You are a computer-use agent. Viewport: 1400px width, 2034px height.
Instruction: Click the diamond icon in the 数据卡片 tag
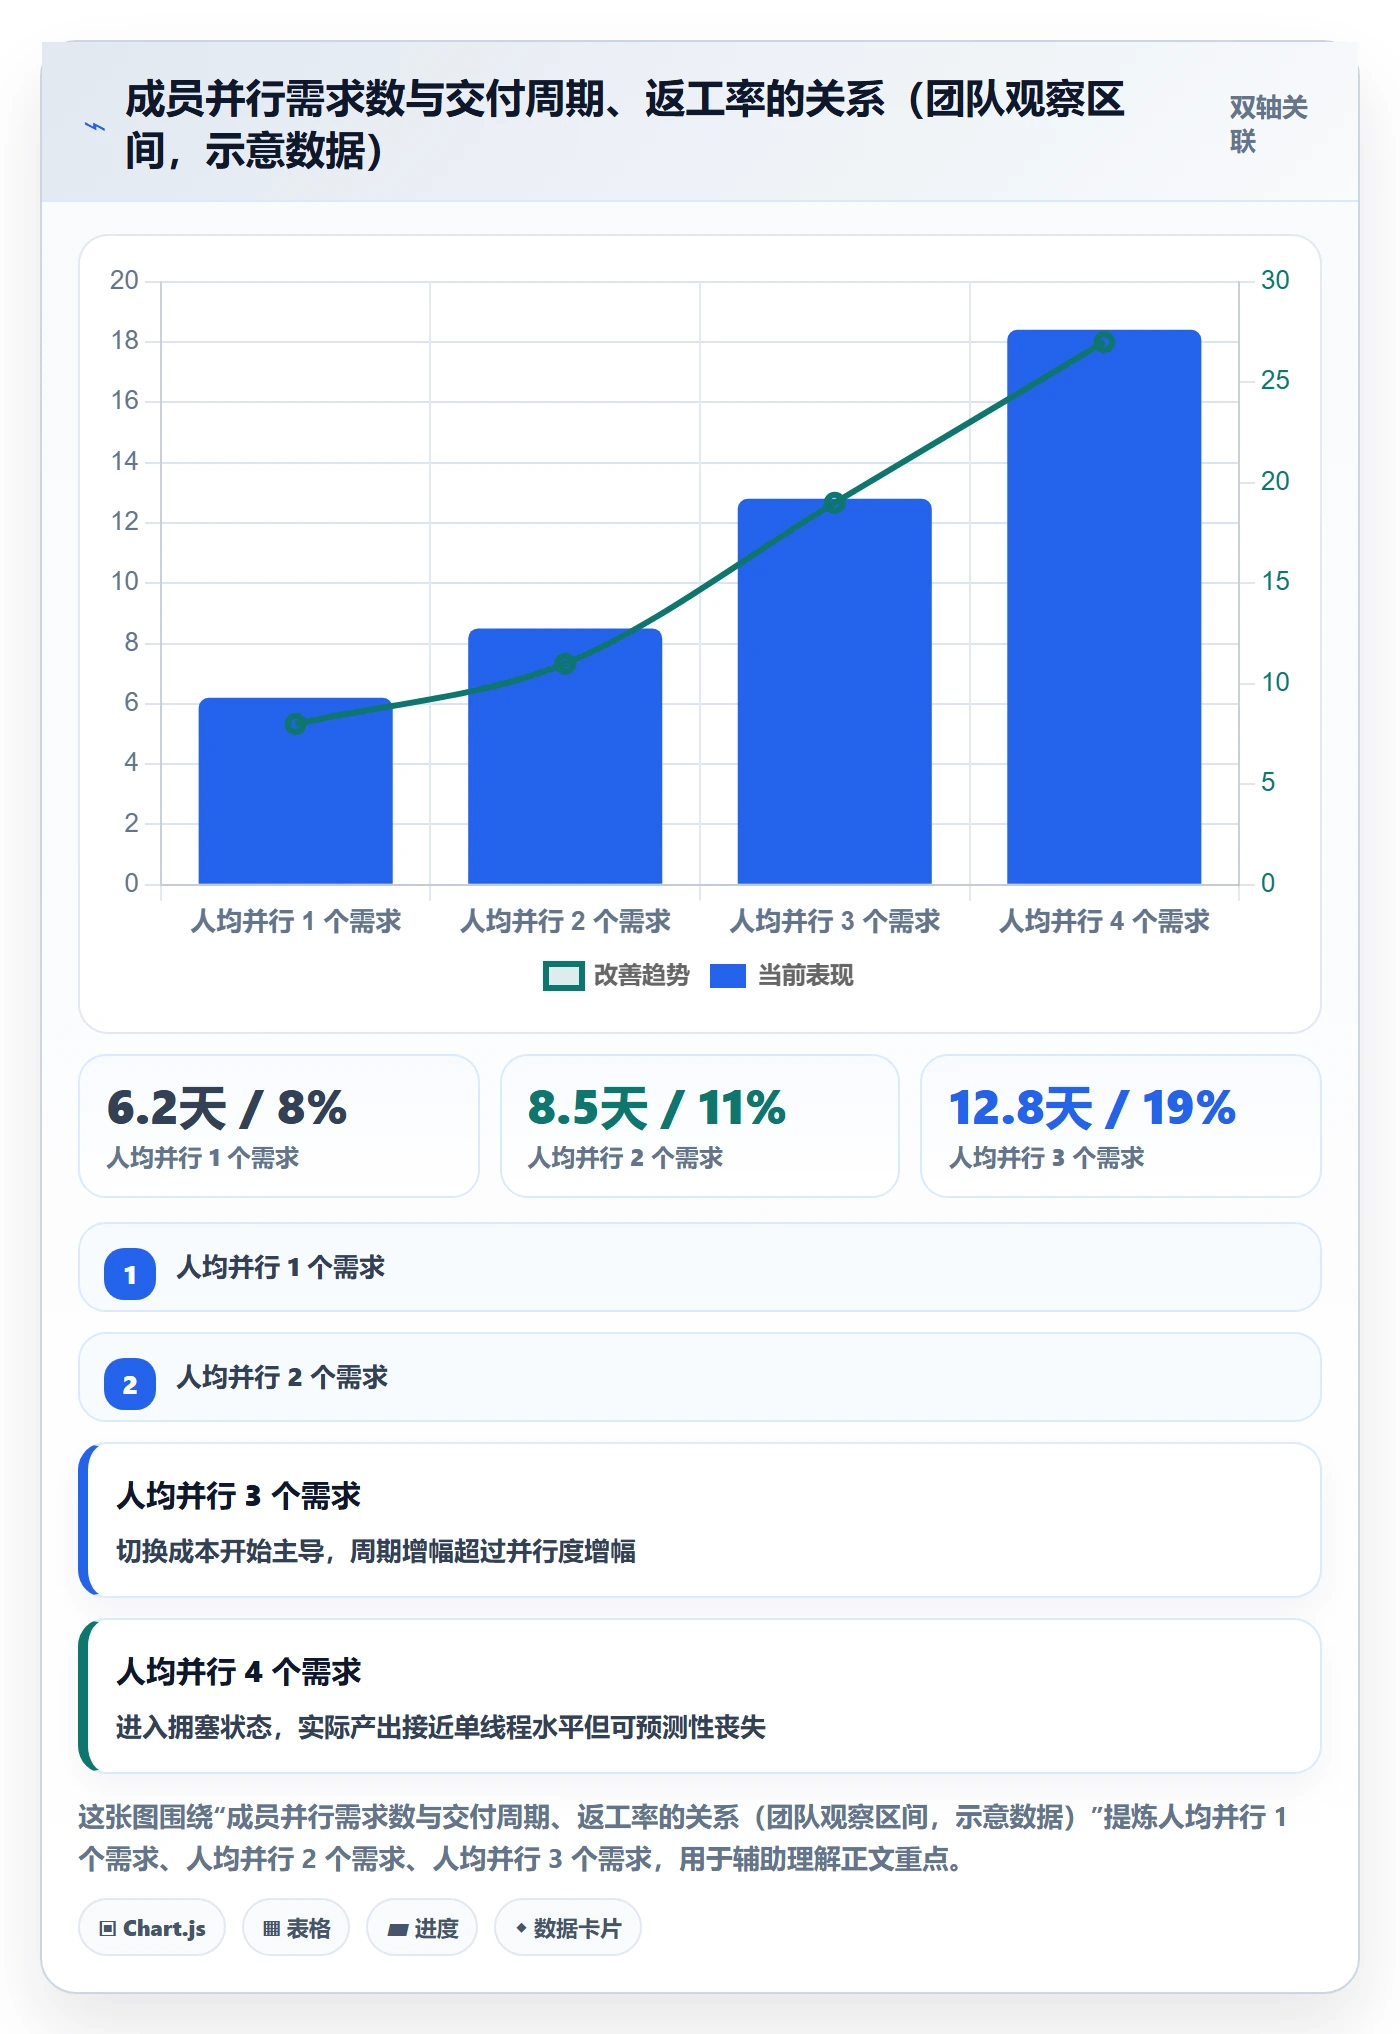tap(521, 1928)
